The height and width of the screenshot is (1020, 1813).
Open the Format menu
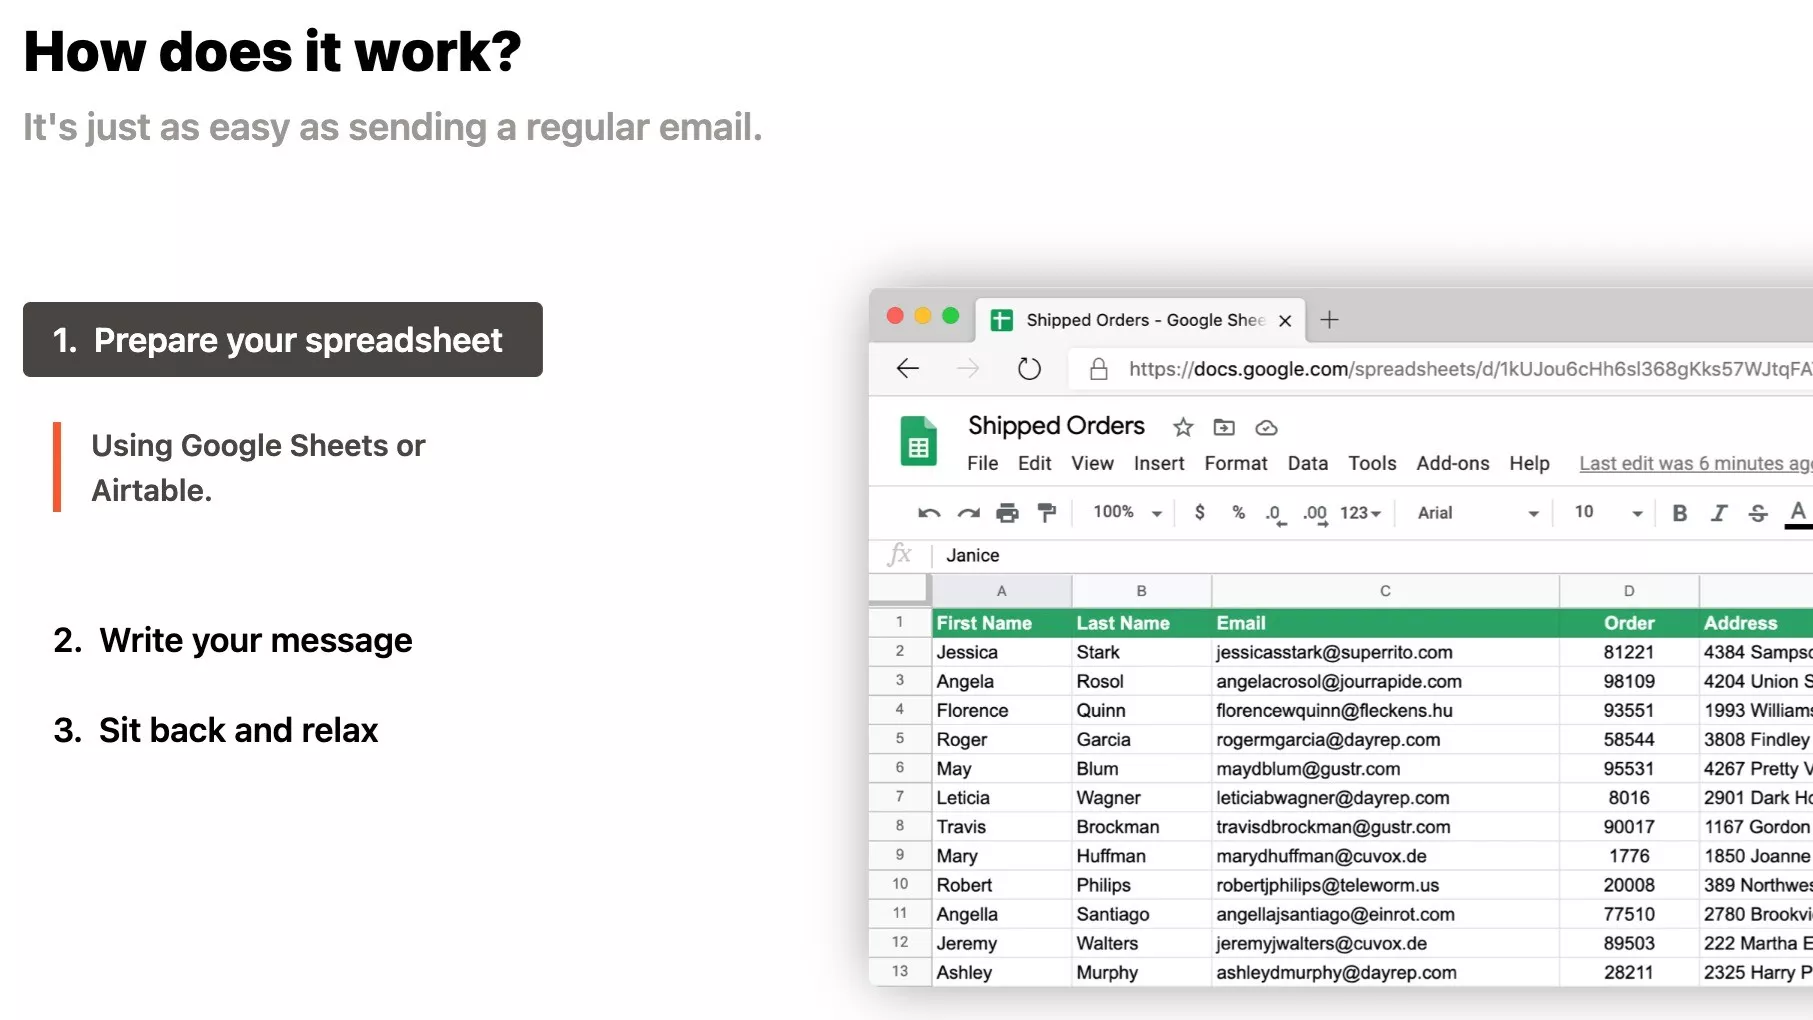(x=1235, y=463)
